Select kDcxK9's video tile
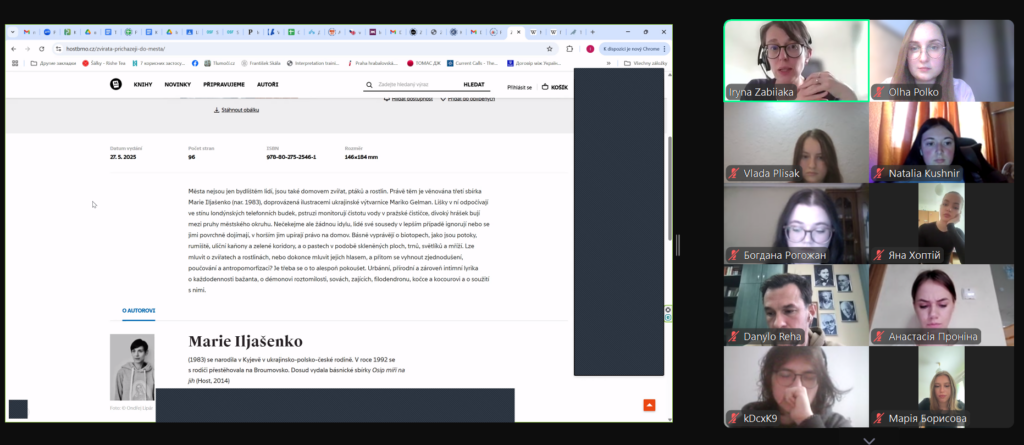This screenshot has width=1024, height=445. [796, 387]
